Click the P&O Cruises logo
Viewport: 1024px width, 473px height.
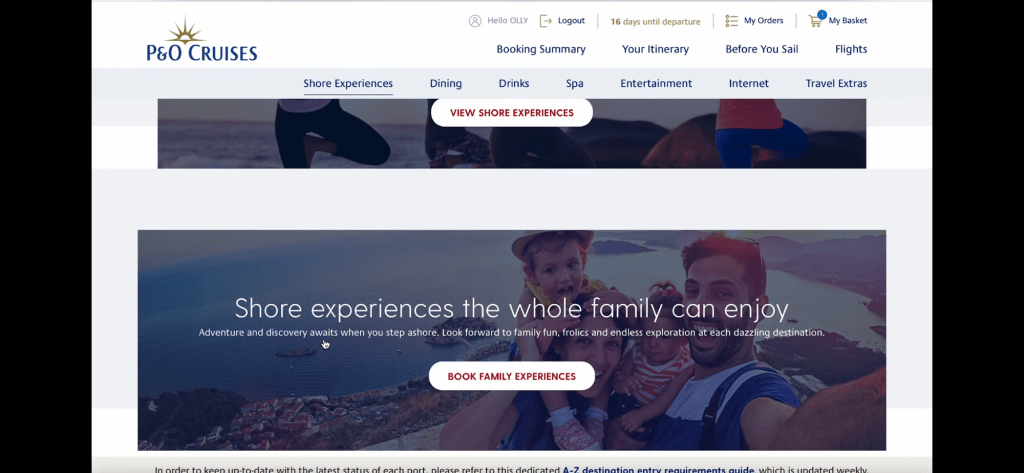click(x=202, y=41)
